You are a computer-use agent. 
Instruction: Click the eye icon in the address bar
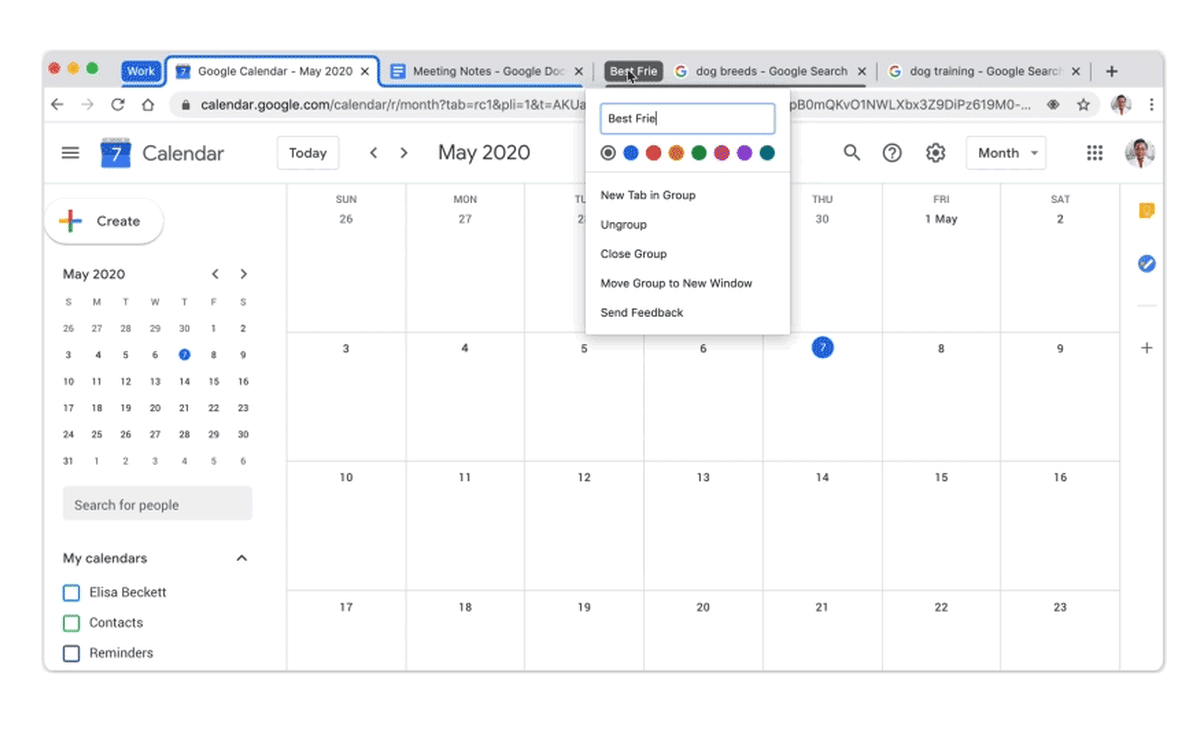tap(1053, 104)
